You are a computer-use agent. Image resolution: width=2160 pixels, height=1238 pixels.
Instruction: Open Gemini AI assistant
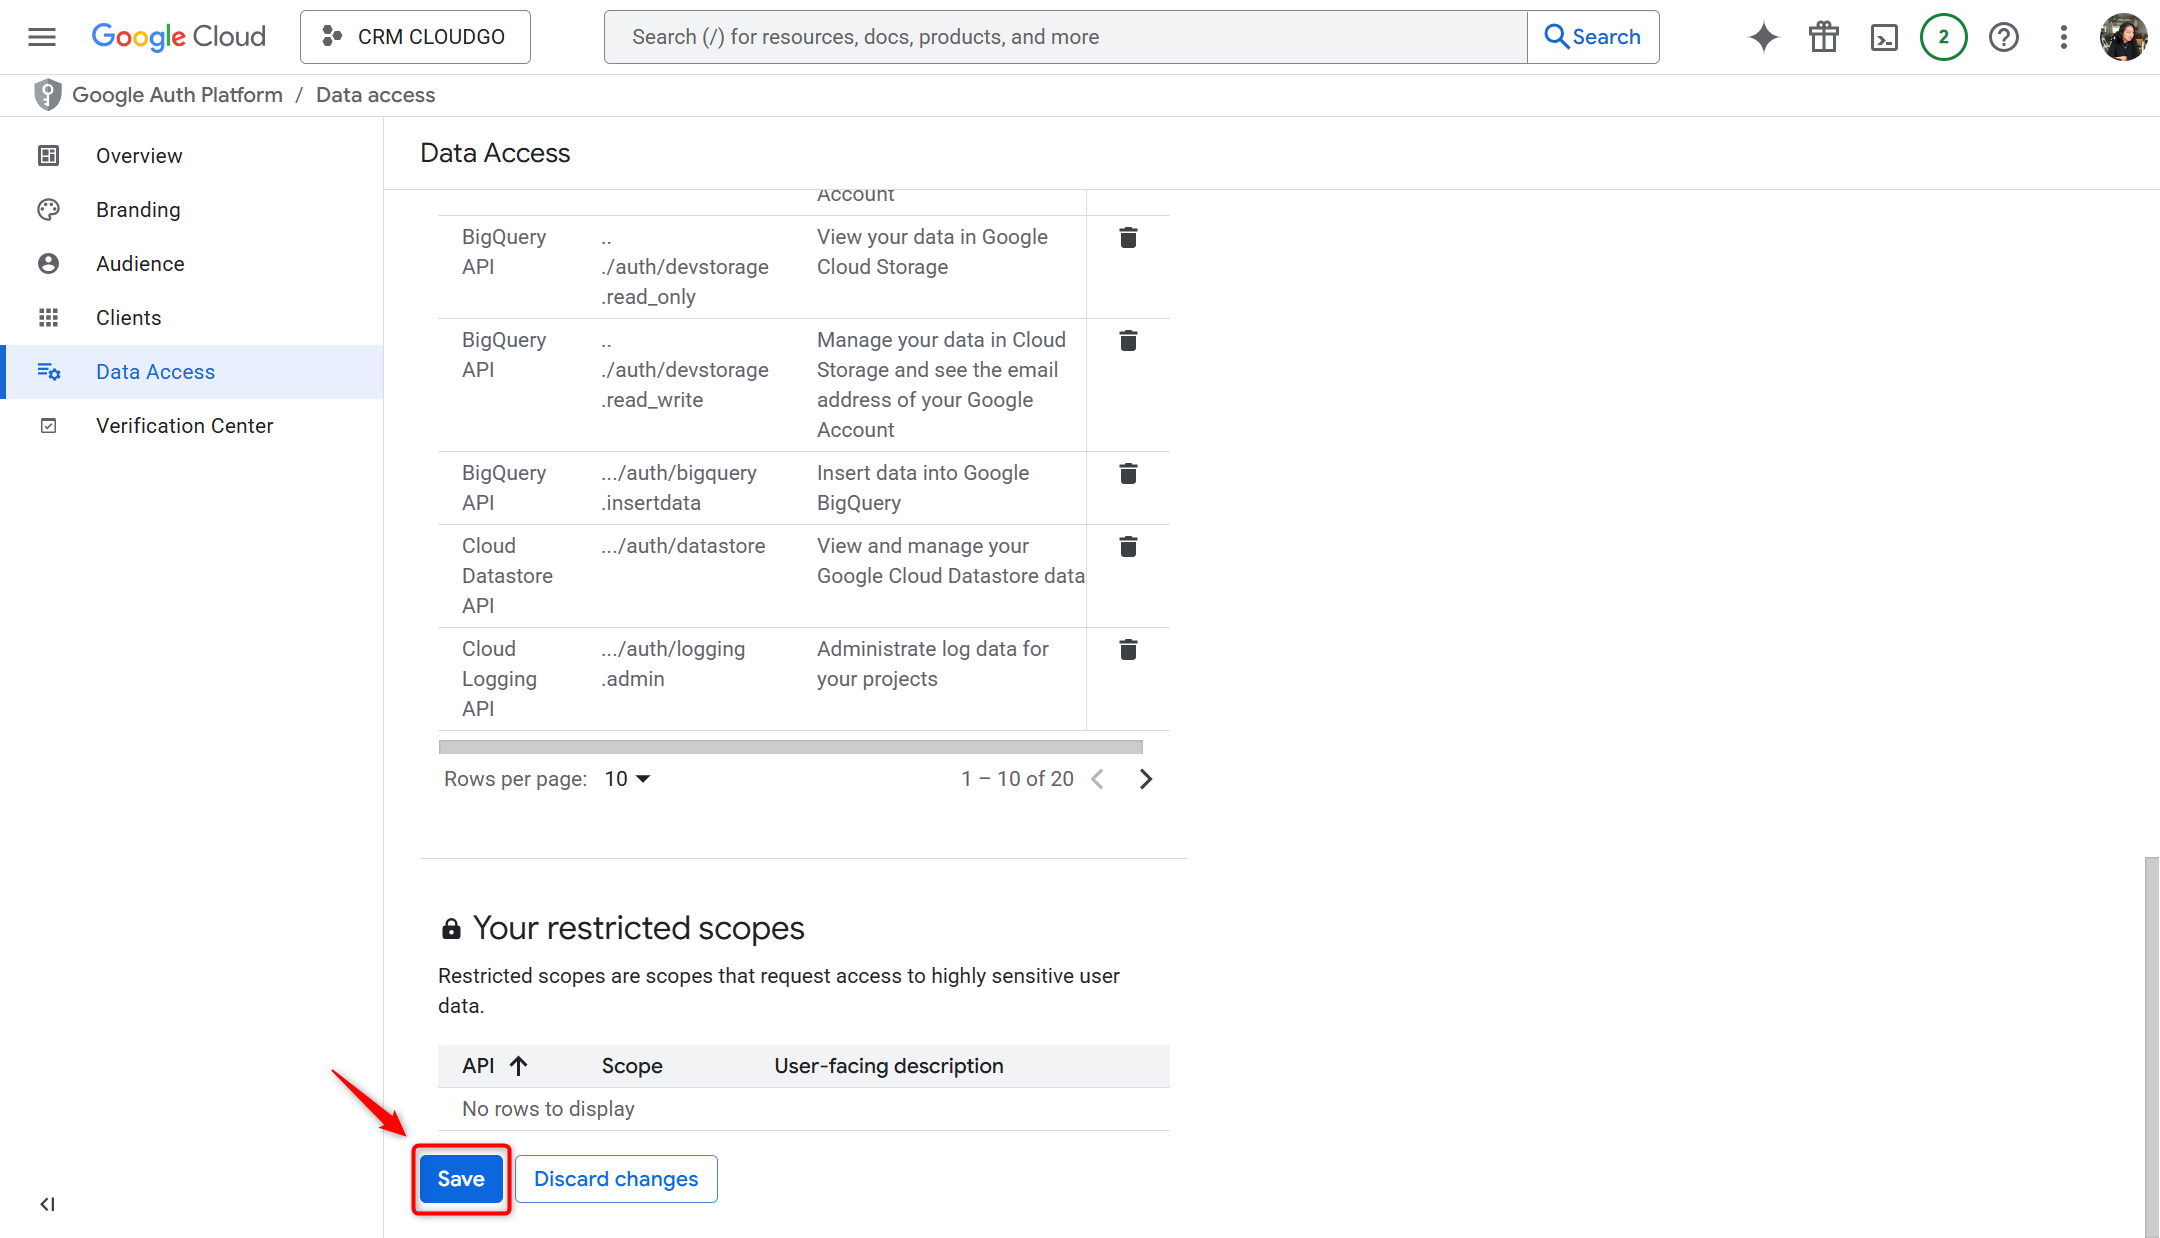click(1763, 36)
